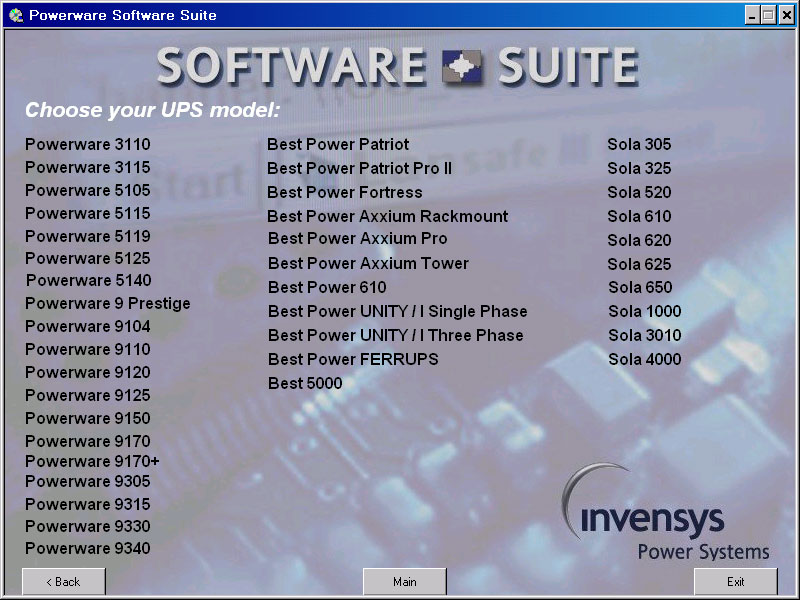Viewport: 800px width, 600px height.
Task: Pick the Powerware 9170+ model
Action: click(x=92, y=461)
